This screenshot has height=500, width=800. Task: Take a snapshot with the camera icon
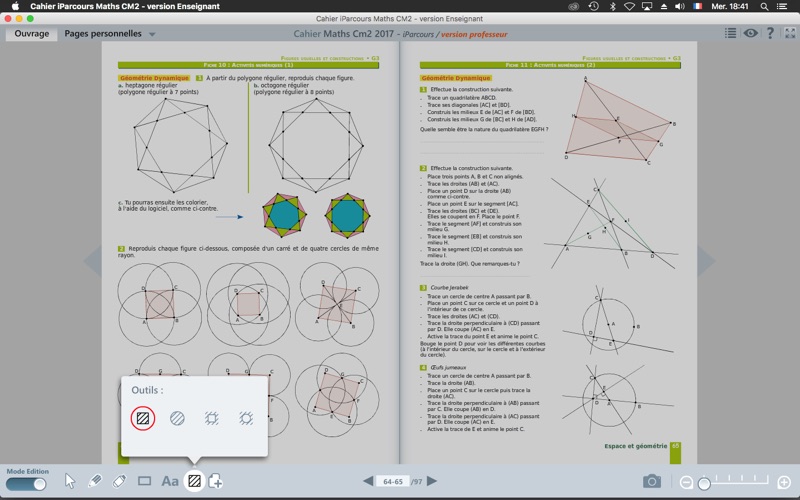pos(652,481)
